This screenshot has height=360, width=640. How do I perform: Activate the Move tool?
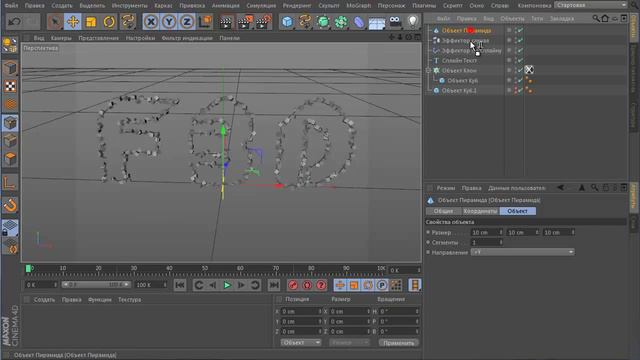73,21
